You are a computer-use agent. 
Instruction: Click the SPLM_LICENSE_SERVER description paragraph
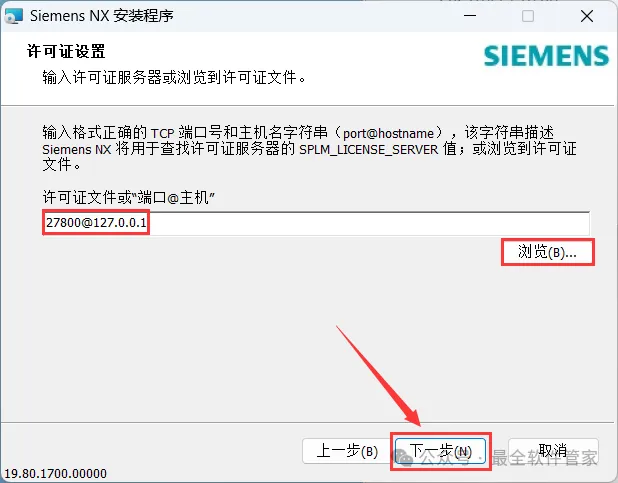click(x=309, y=149)
